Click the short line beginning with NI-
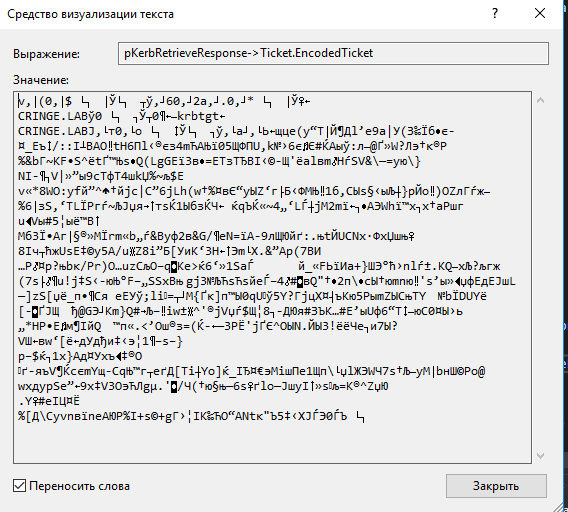 coord(101,176)
